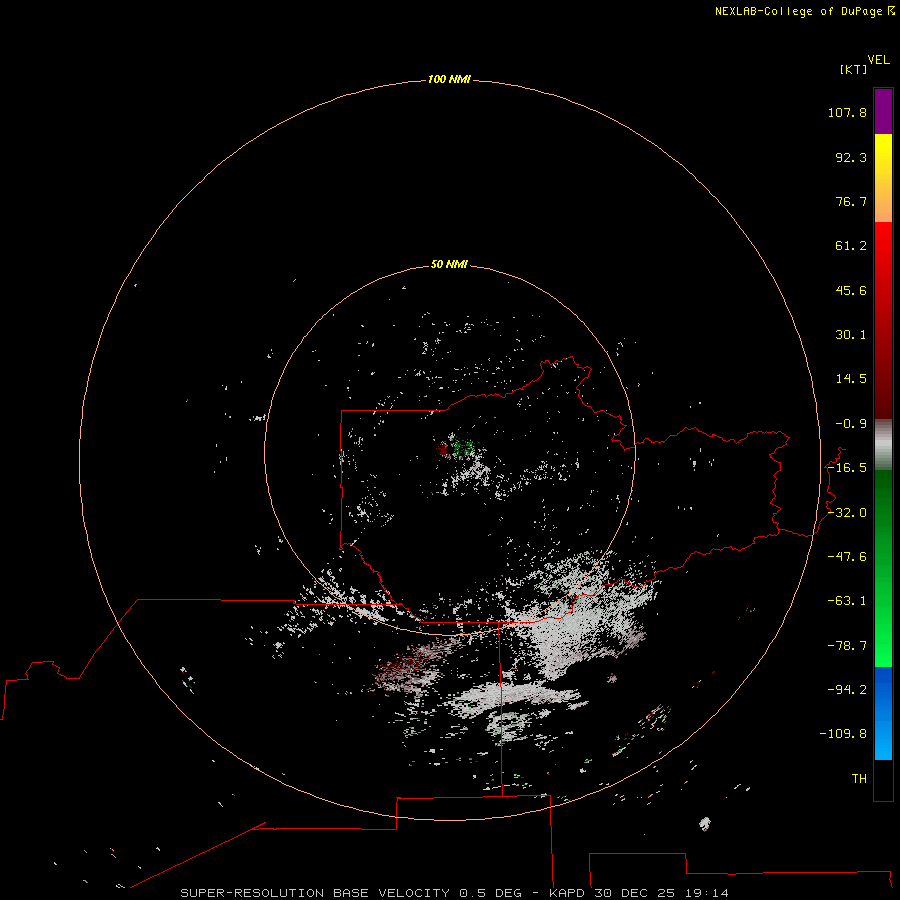The image size is (900, 900).
Task: Click the 100 NMI range ring label
Action: [449, 79]
